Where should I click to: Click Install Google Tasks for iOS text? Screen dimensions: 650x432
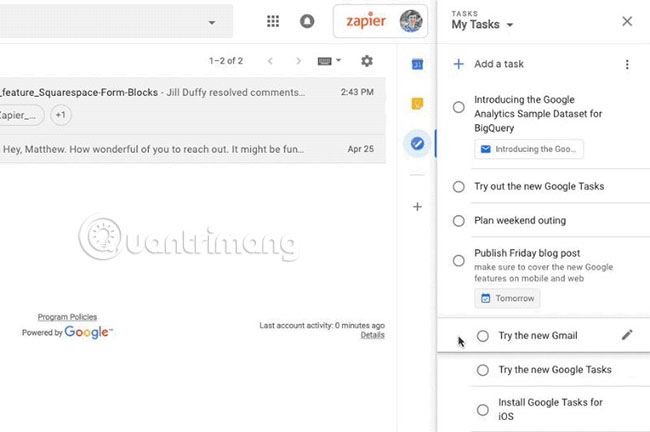click(550, 409)
